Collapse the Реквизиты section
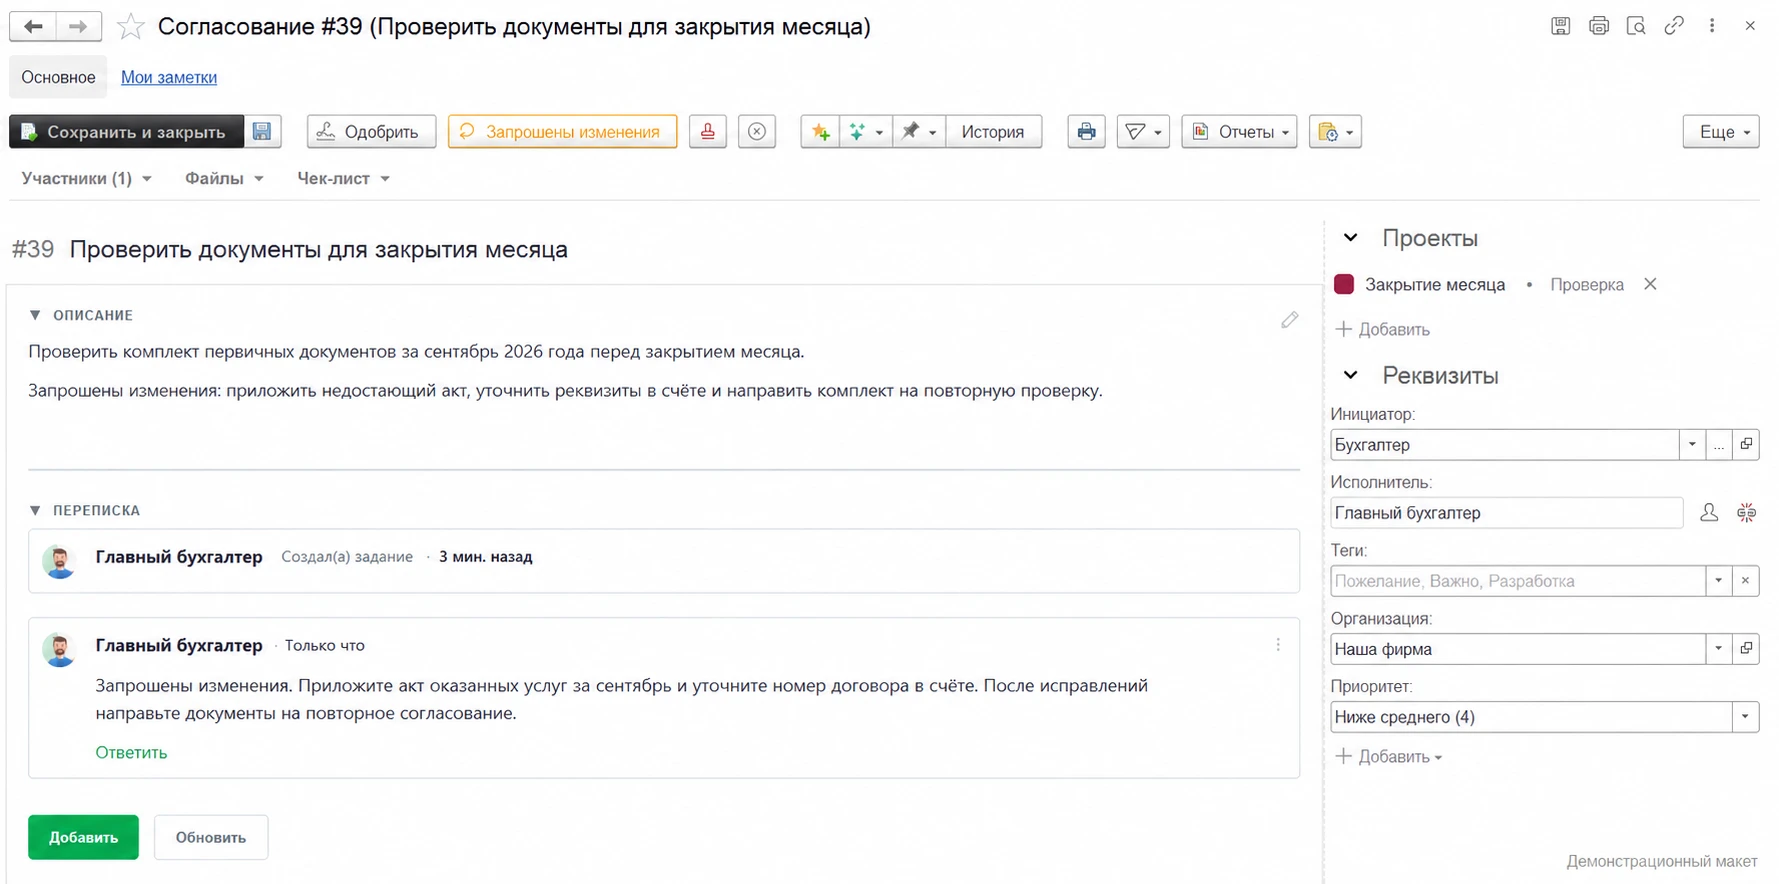This screenshot has height=884, width=1779. 1351,376
